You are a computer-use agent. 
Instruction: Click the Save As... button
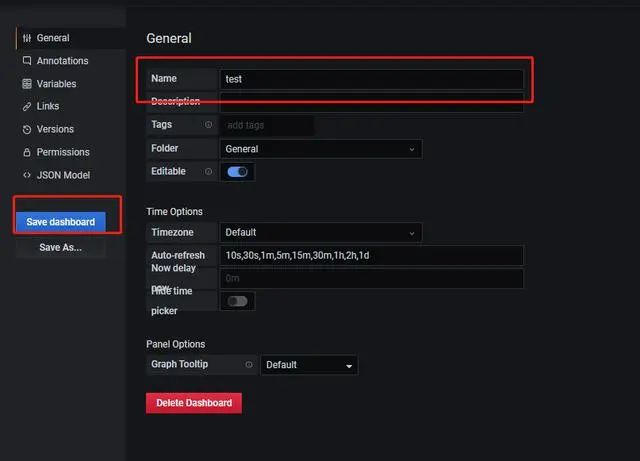tap(60, 247)
